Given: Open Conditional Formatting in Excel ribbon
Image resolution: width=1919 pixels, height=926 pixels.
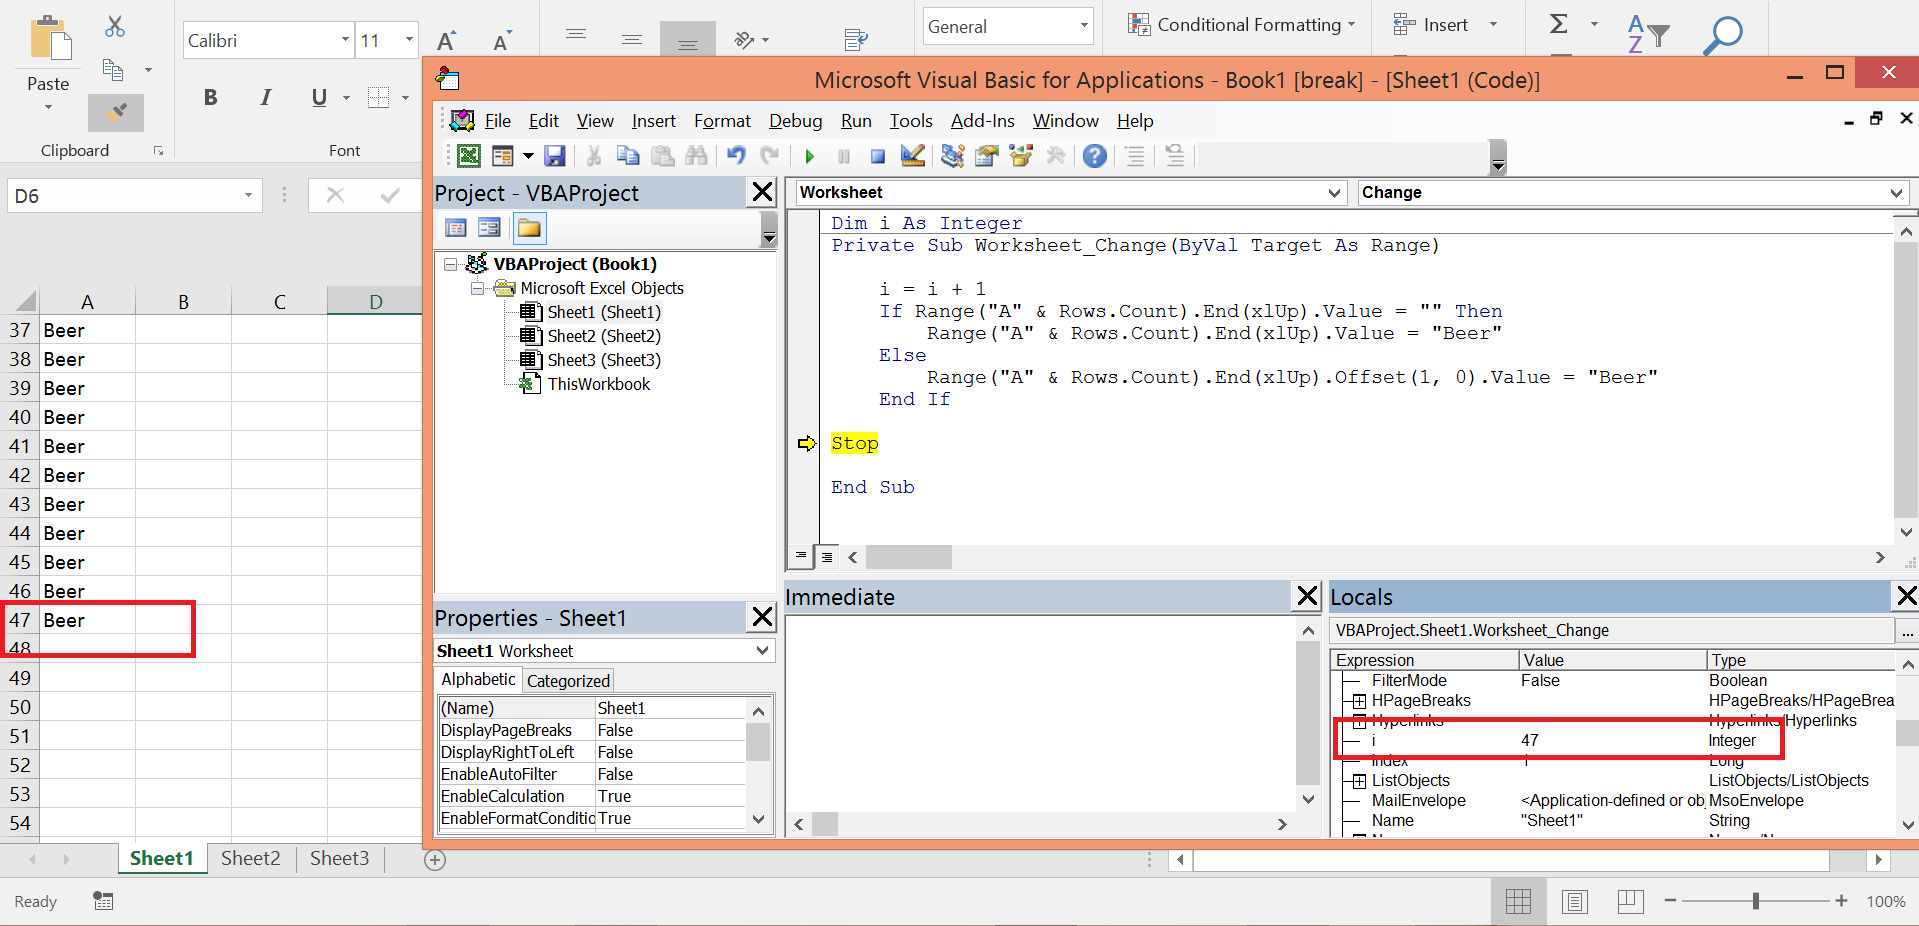Looking at the screenshot, I should coord(1241,25).
